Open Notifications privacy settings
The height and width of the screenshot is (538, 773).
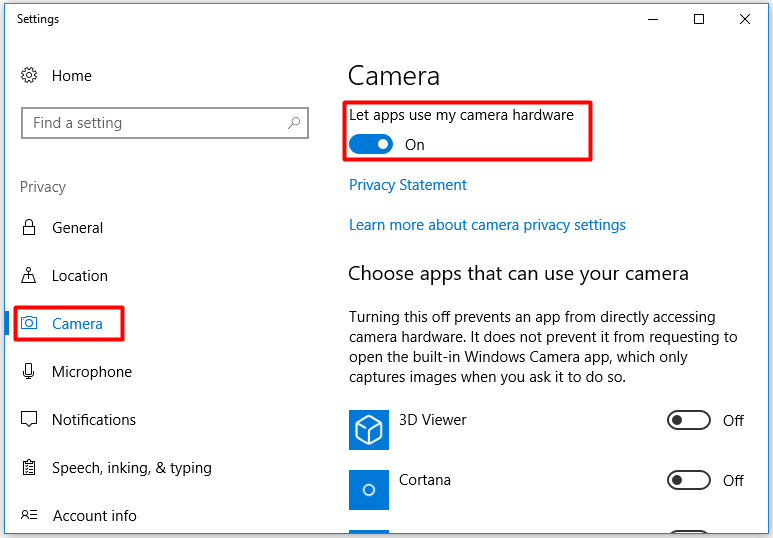click(94, 420)
